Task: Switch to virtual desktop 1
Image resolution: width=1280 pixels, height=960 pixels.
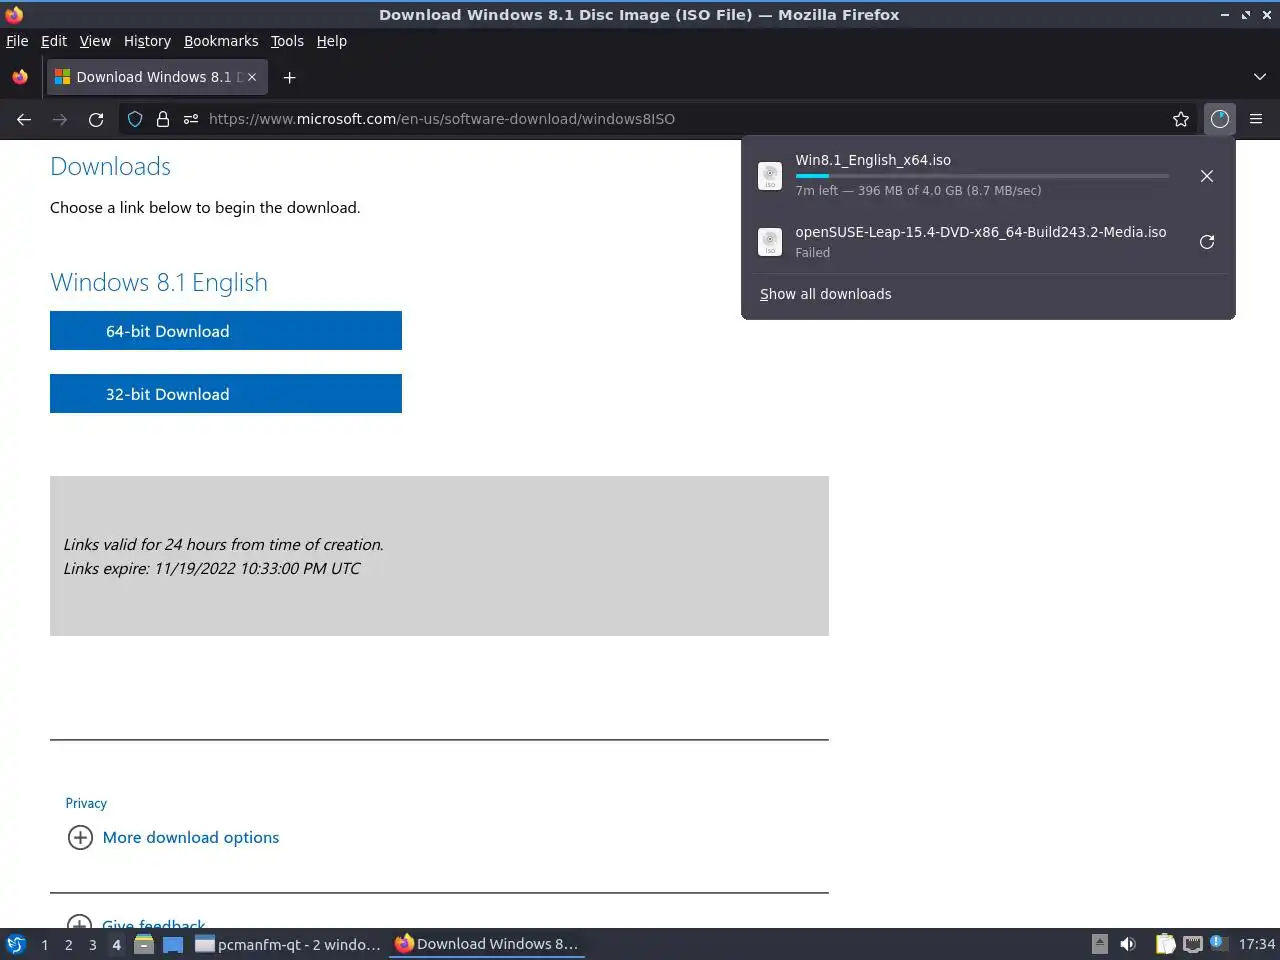Action: [44, 944]
